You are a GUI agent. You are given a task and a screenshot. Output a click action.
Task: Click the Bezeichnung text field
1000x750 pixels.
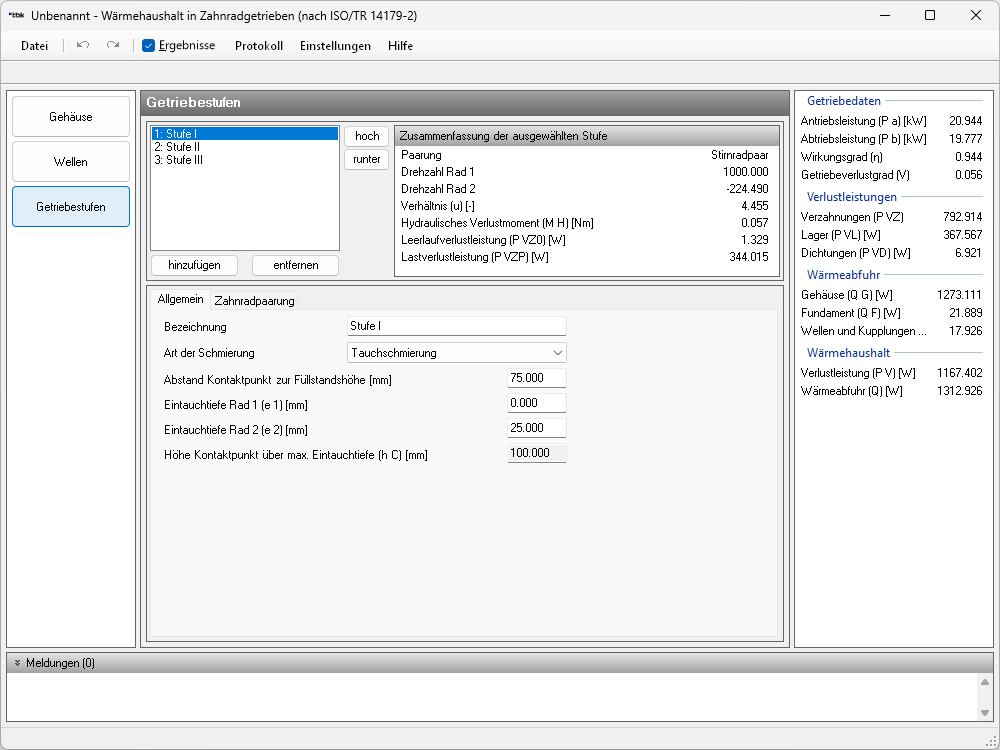[456, 326]
